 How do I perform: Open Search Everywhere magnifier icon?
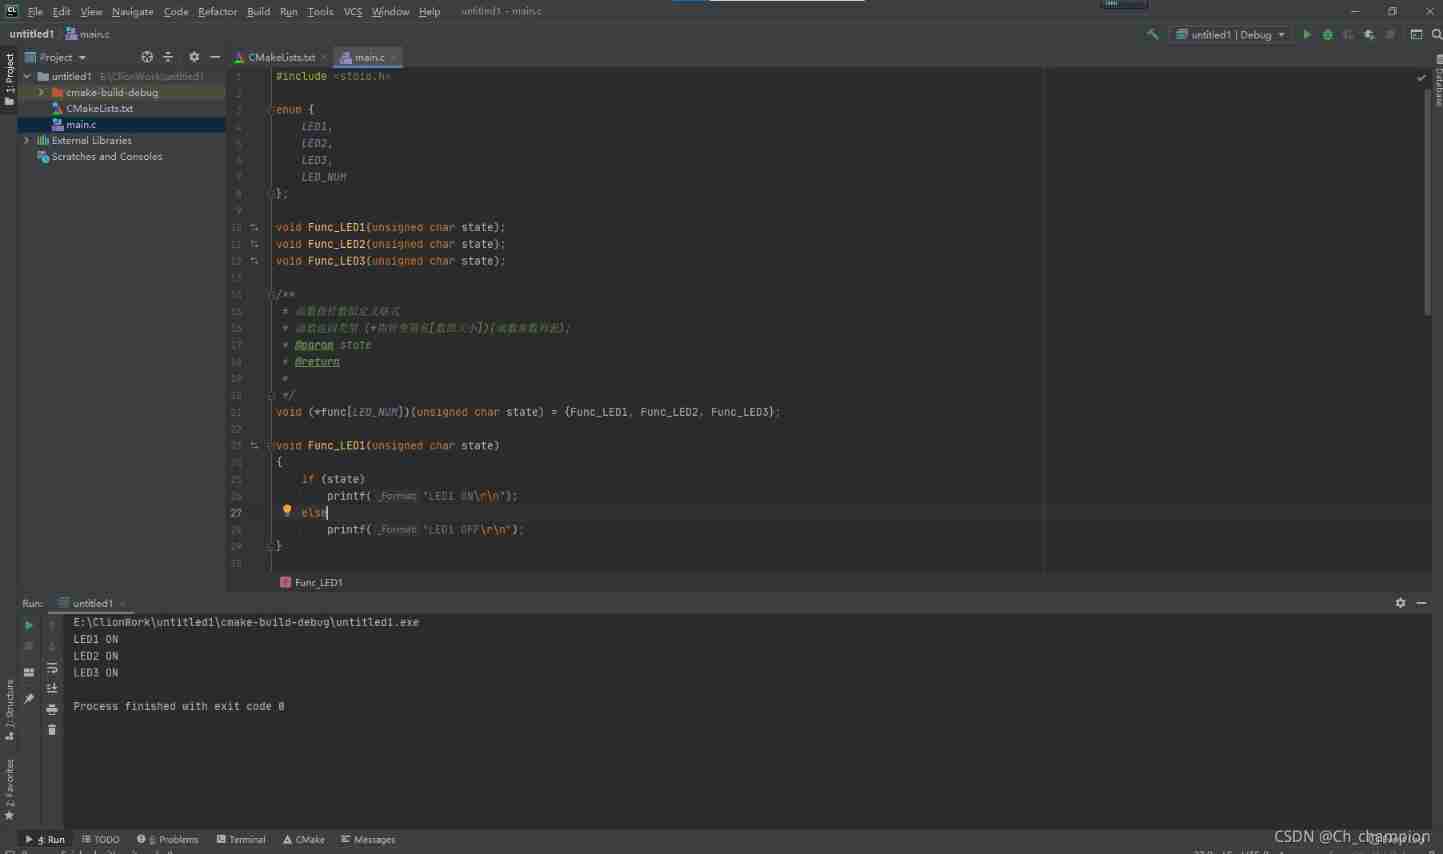click(1436, 34)
